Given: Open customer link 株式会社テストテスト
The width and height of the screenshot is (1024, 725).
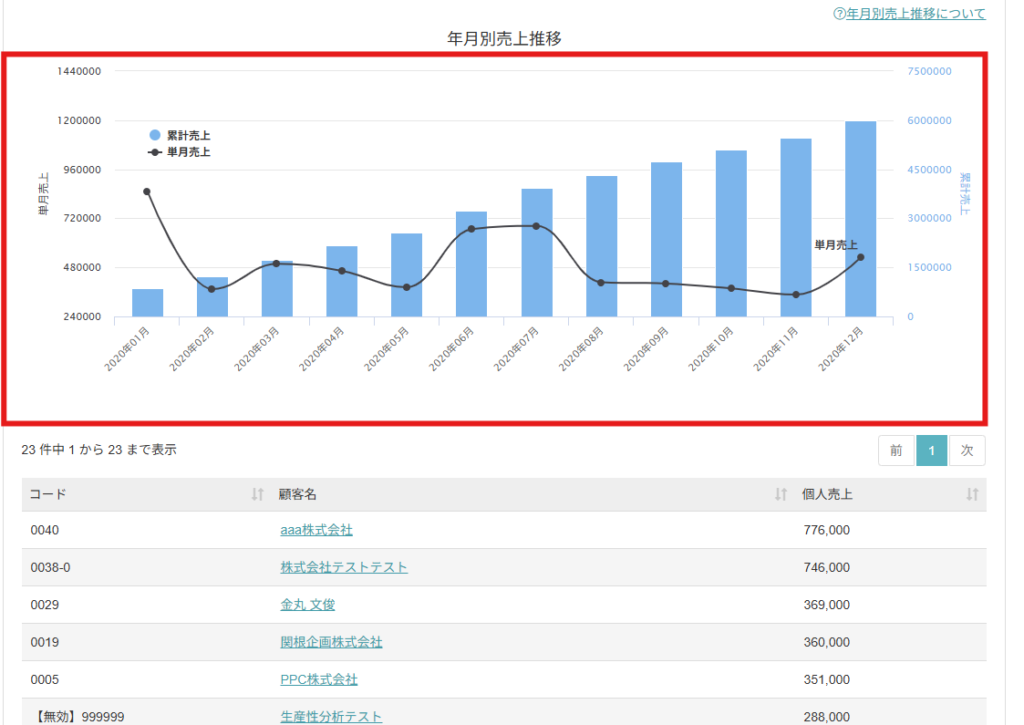Looking at the screenshot, I should (344, 567).
